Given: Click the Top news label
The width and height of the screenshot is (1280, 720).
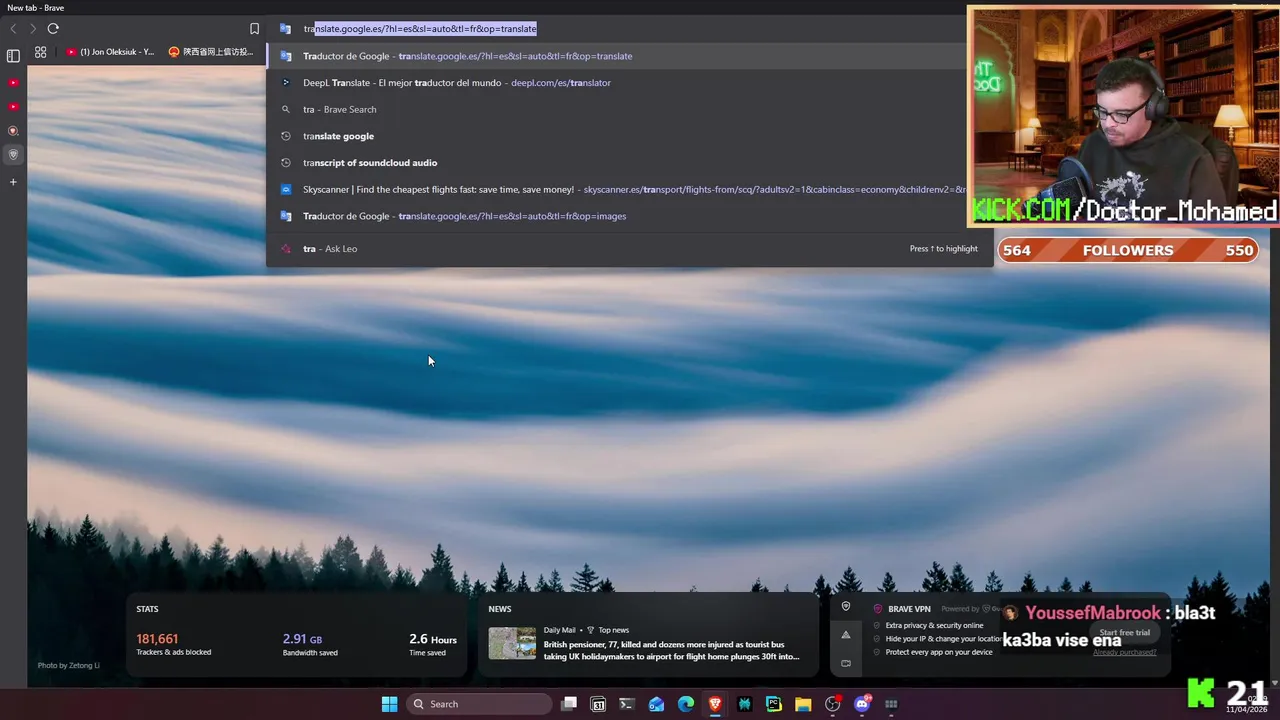Looking at the screenshot, I should pos(613,630).
